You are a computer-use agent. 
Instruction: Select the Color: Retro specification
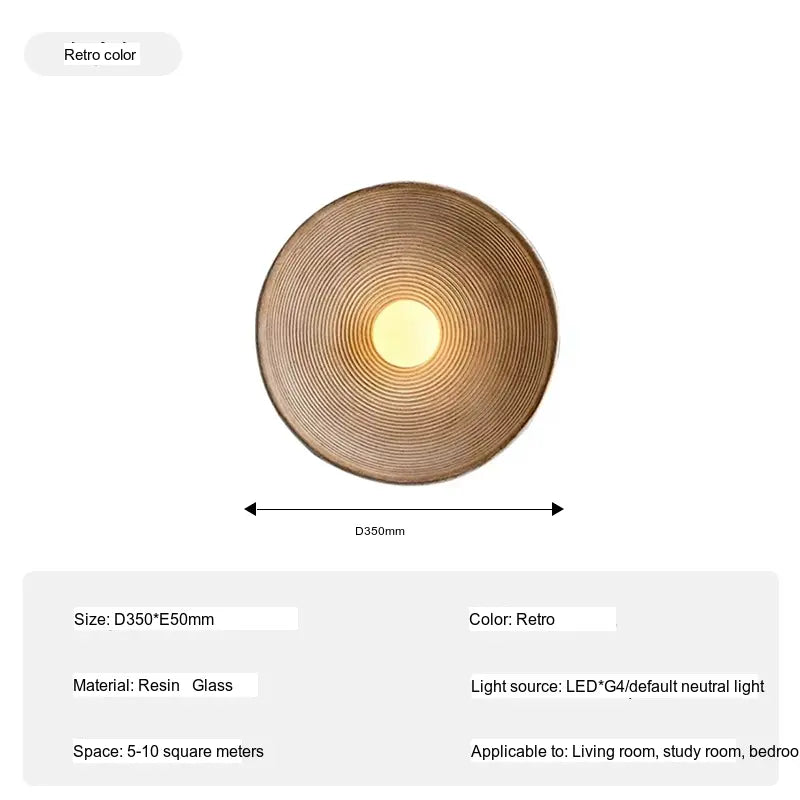(x=512, y=619)
